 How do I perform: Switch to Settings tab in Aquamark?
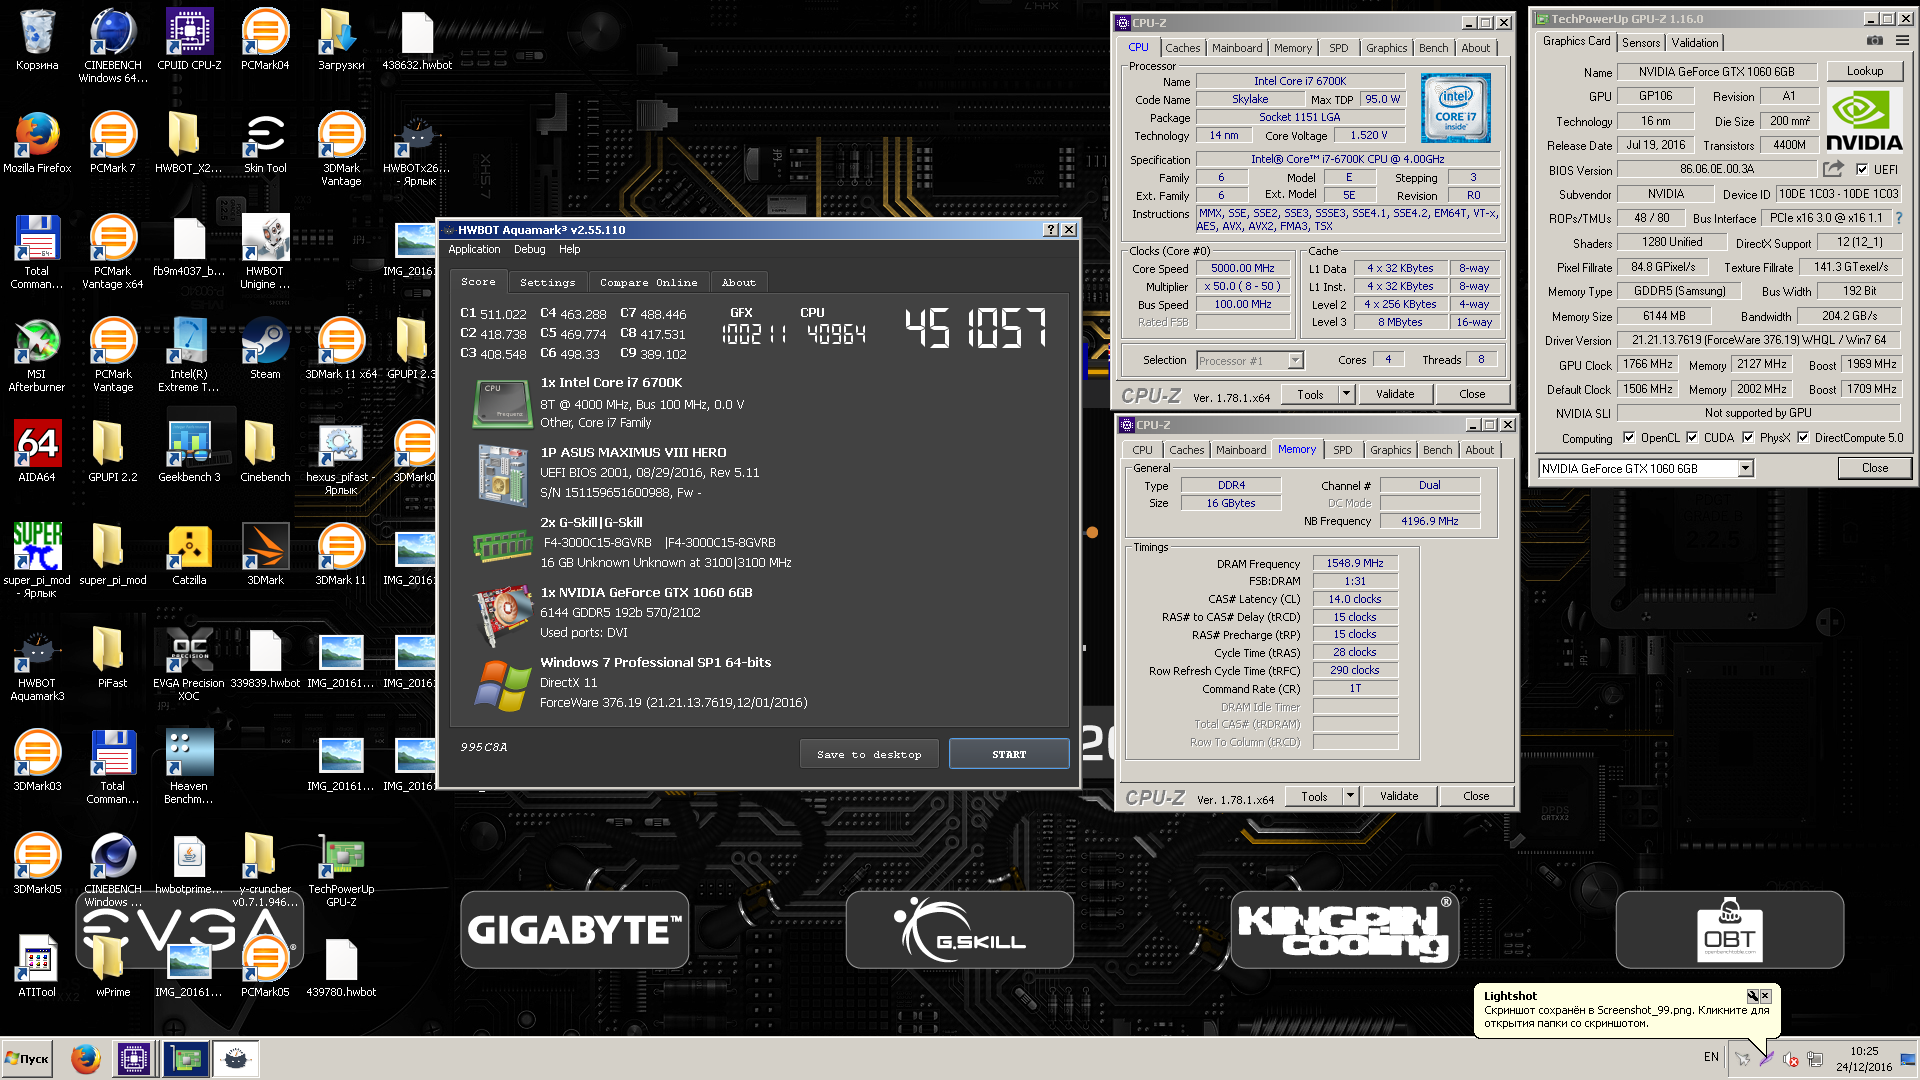tap(548, 283)
